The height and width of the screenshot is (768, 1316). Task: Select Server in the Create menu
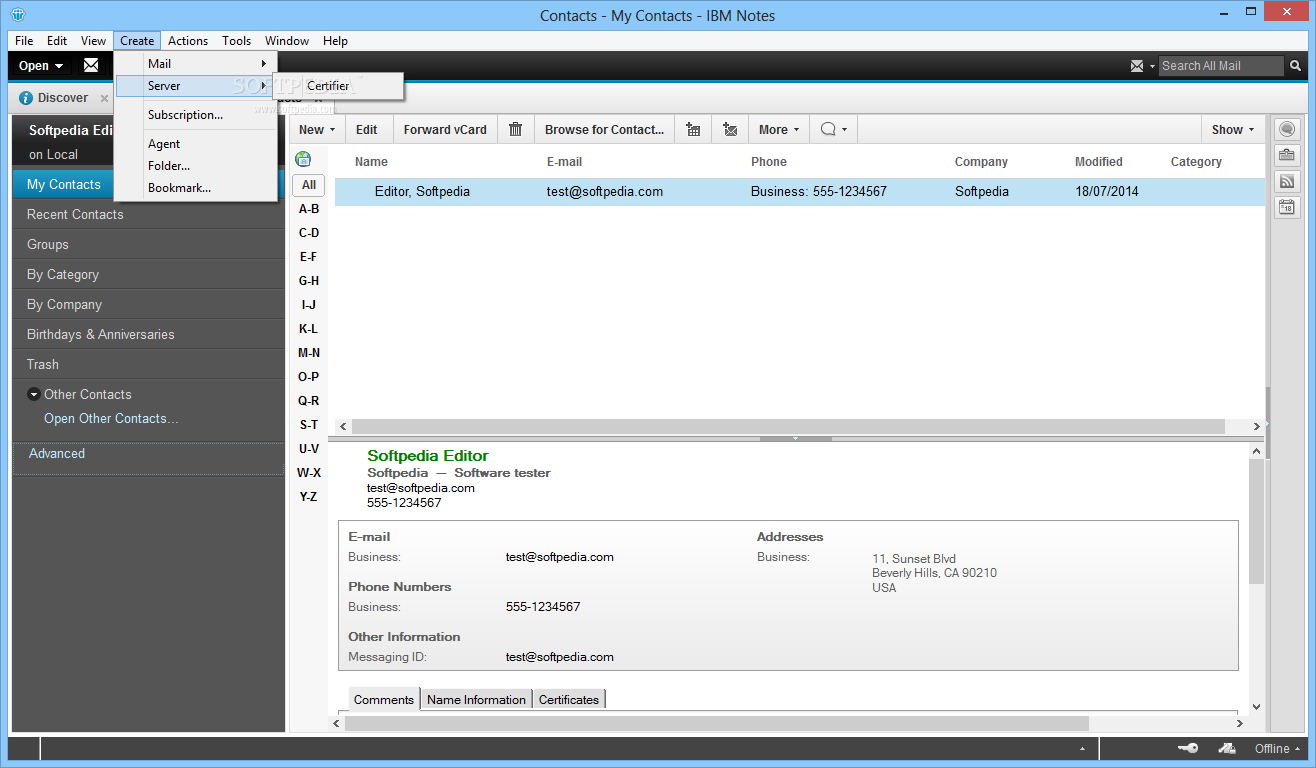[x=195, y=86]
